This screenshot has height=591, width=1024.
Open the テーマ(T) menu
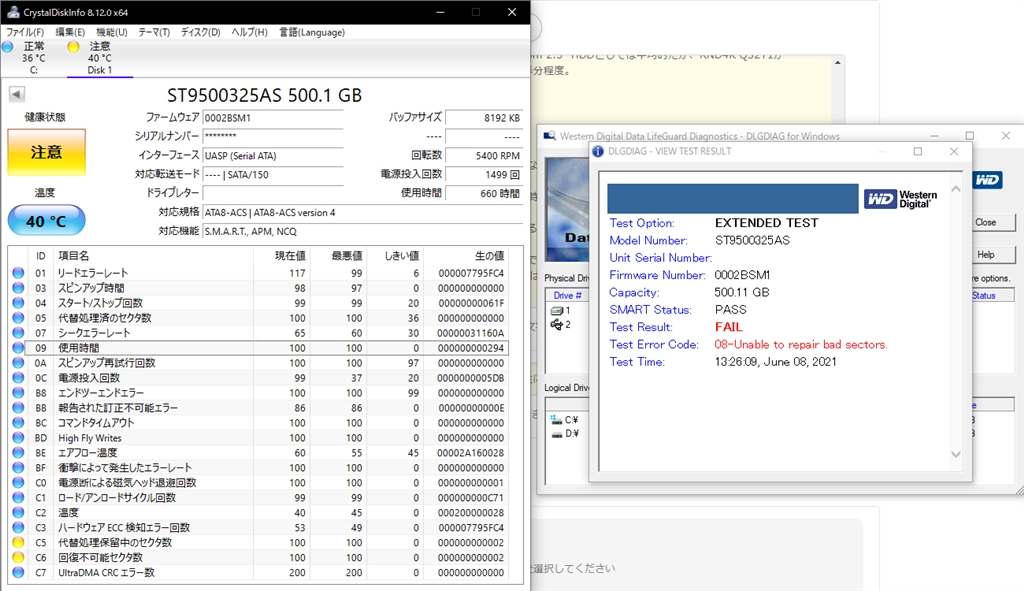(x=154, y=32)
